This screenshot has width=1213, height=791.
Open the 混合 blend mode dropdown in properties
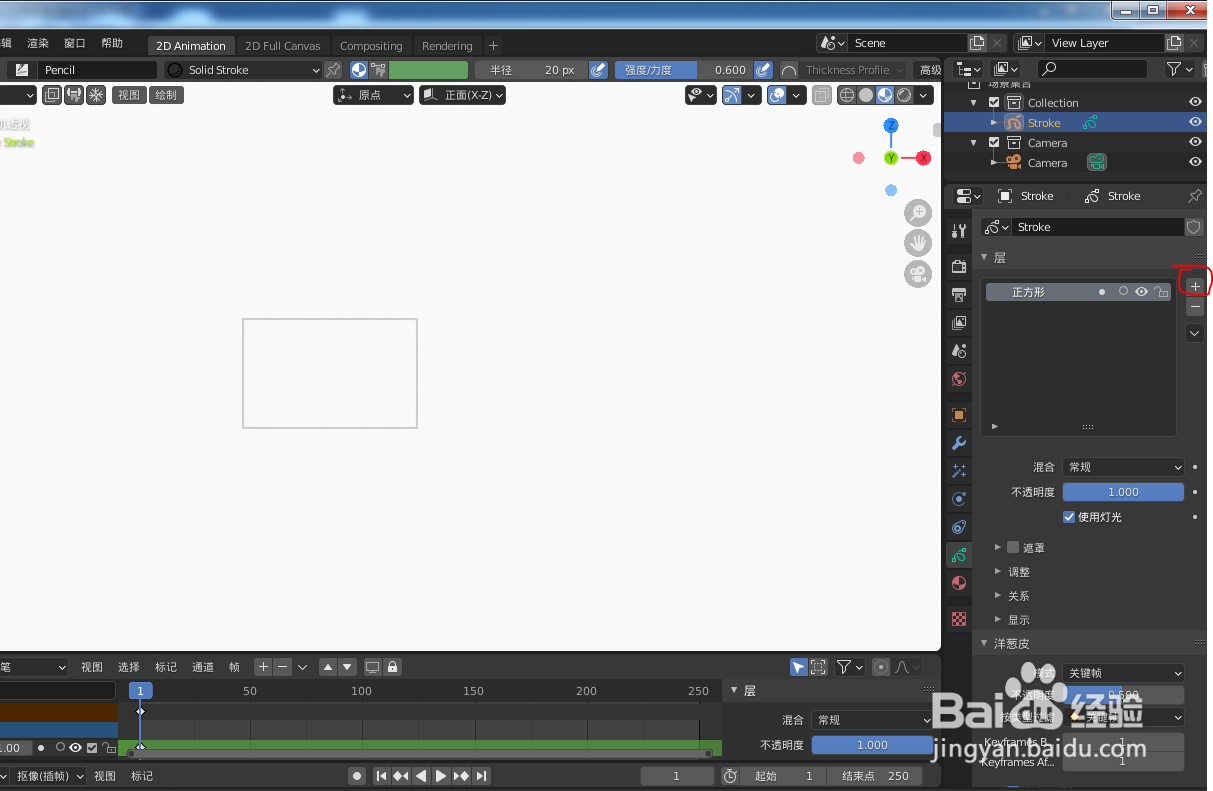[x=1123, y=467]
